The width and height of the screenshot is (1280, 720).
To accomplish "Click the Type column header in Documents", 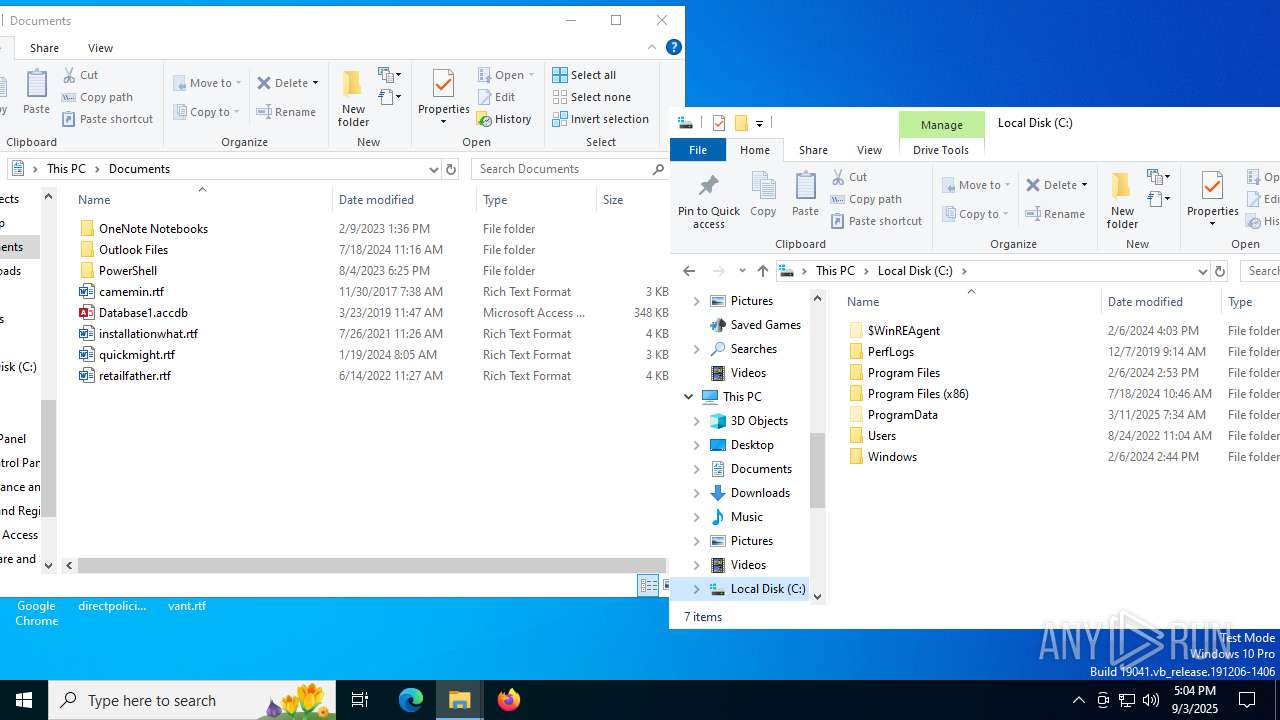I will 537,200.
